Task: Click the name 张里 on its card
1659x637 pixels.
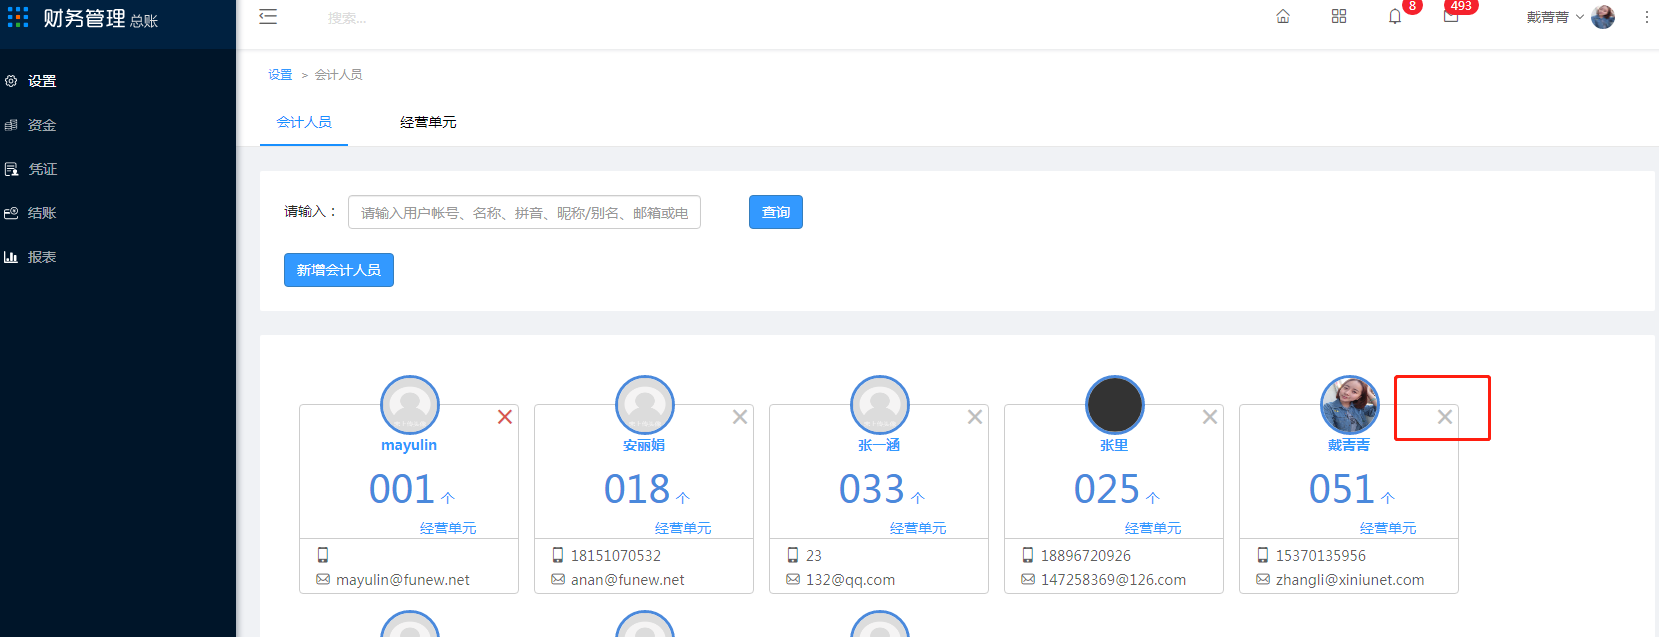Action: pyautogui.click(x=1114, y=445)
